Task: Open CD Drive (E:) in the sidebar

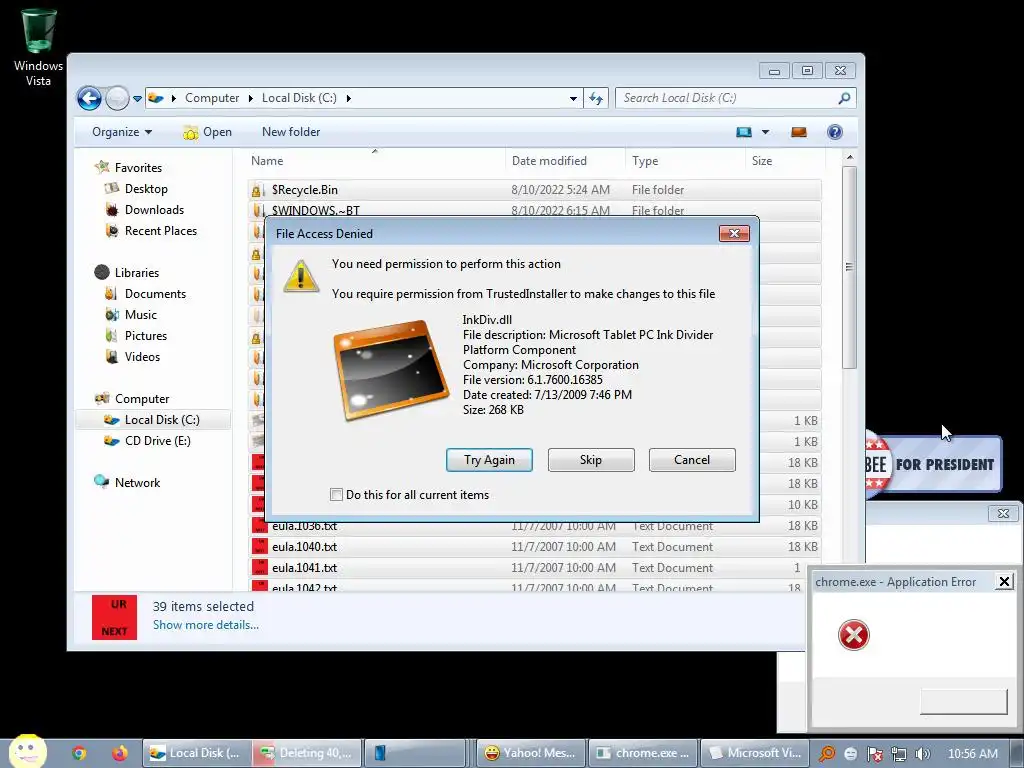Action: click(x=157, y=441)
